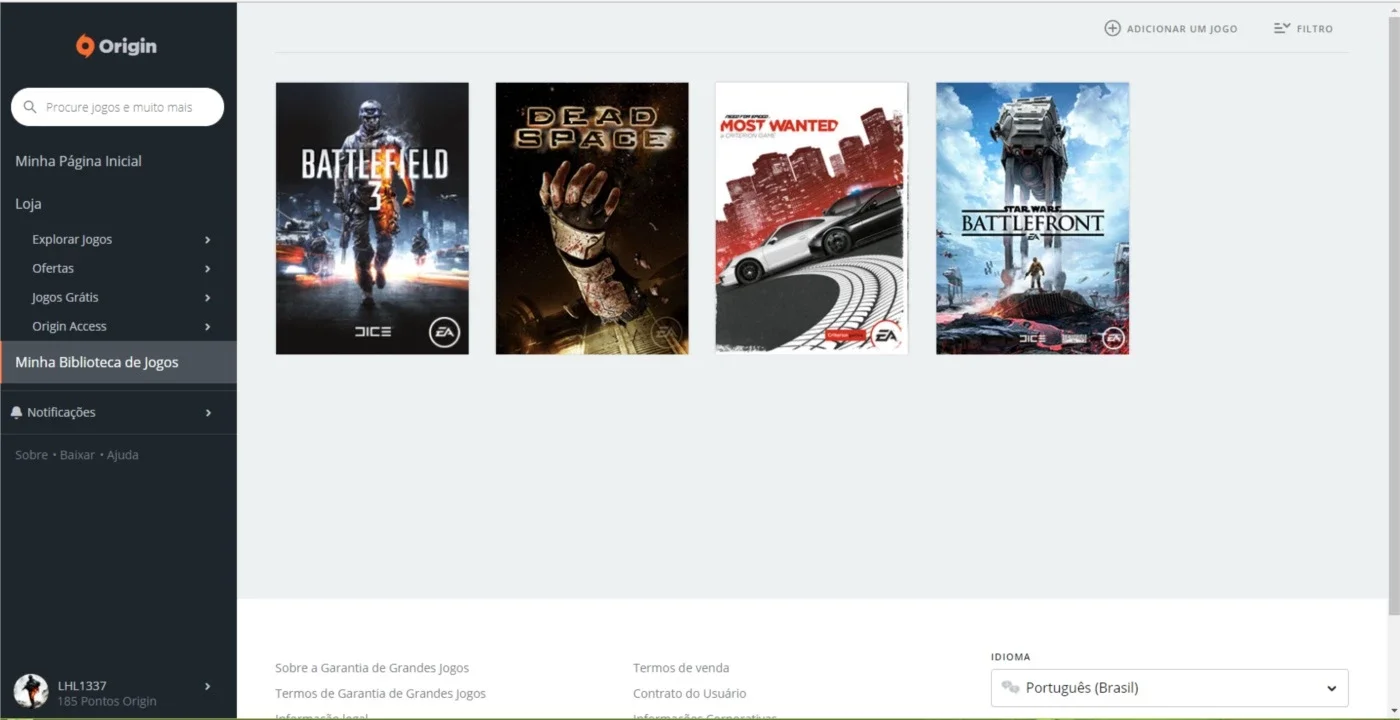
Task: Click the Filtro button
Action: point(1303,28)
